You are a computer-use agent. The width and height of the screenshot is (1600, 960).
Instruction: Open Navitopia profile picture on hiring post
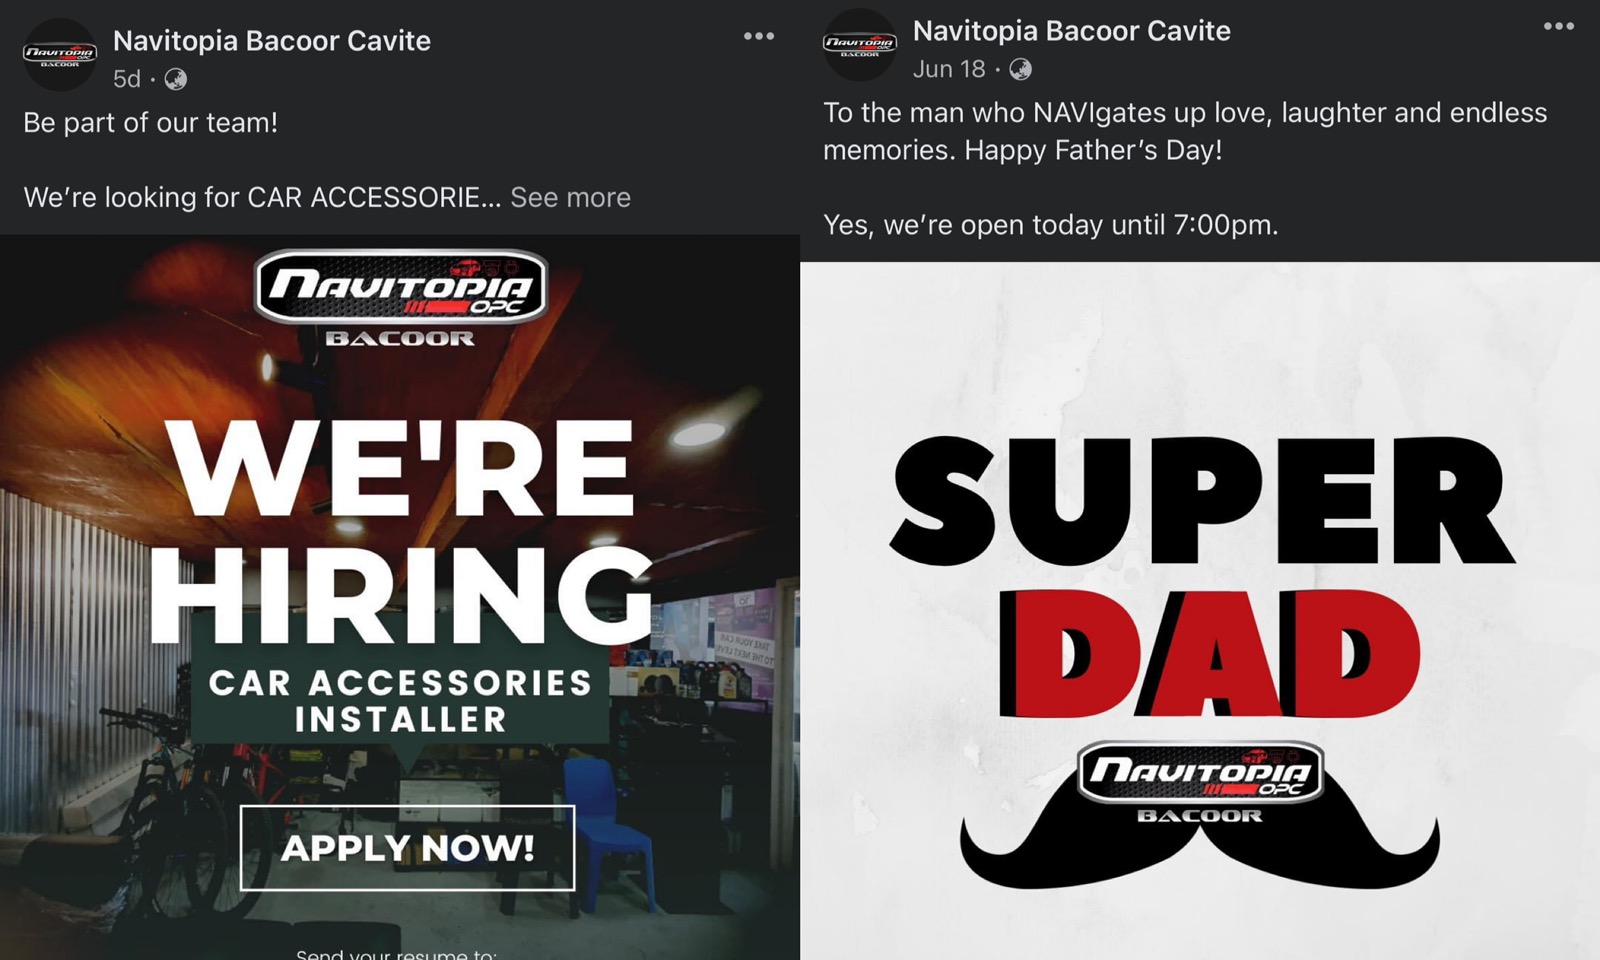[60, 55]
